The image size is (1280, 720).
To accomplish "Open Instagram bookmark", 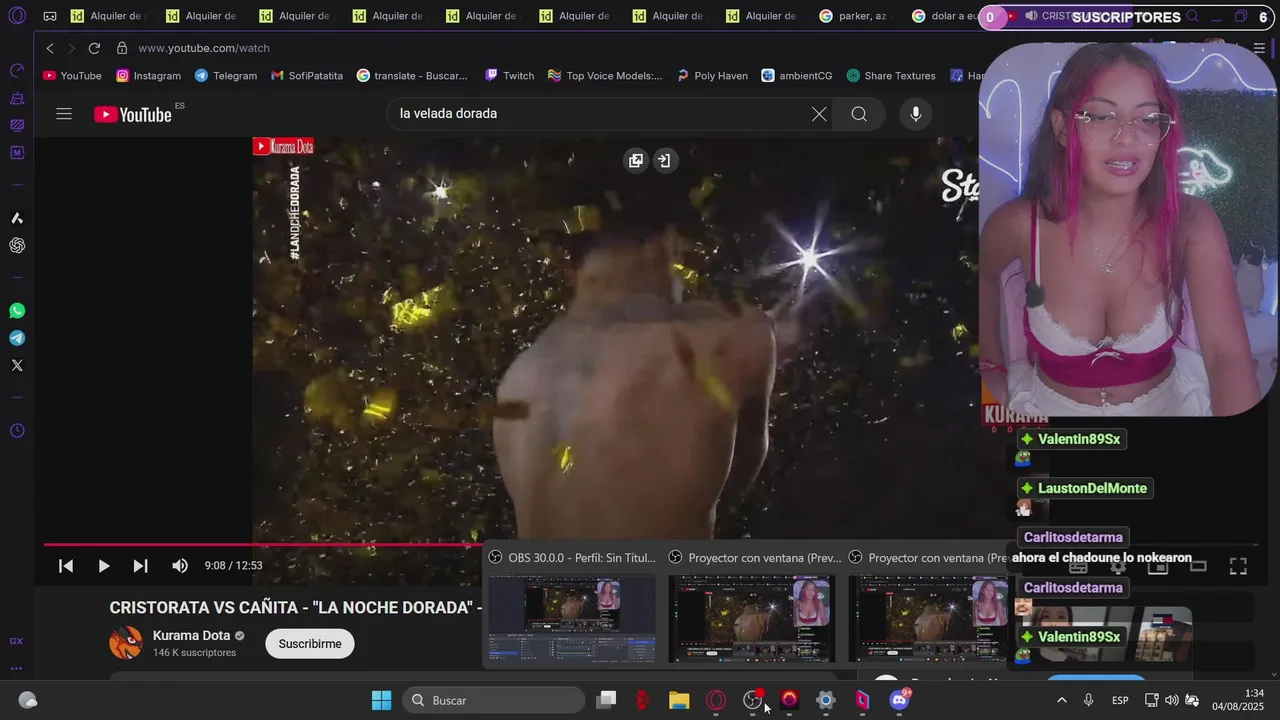I will click(x=148, y=76).
